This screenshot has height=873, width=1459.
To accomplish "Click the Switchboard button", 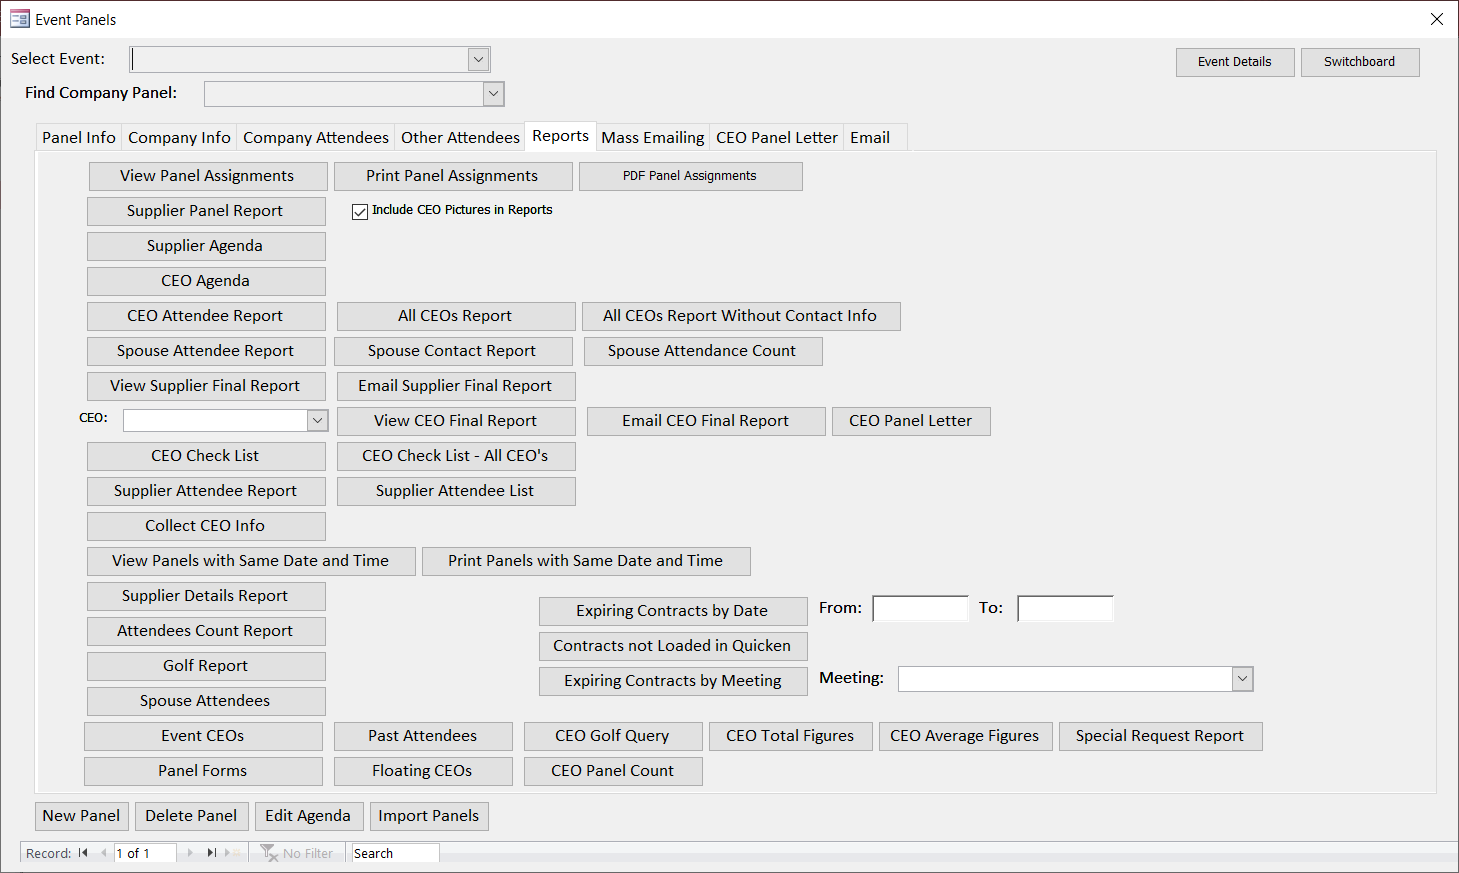I will 1359,62.
